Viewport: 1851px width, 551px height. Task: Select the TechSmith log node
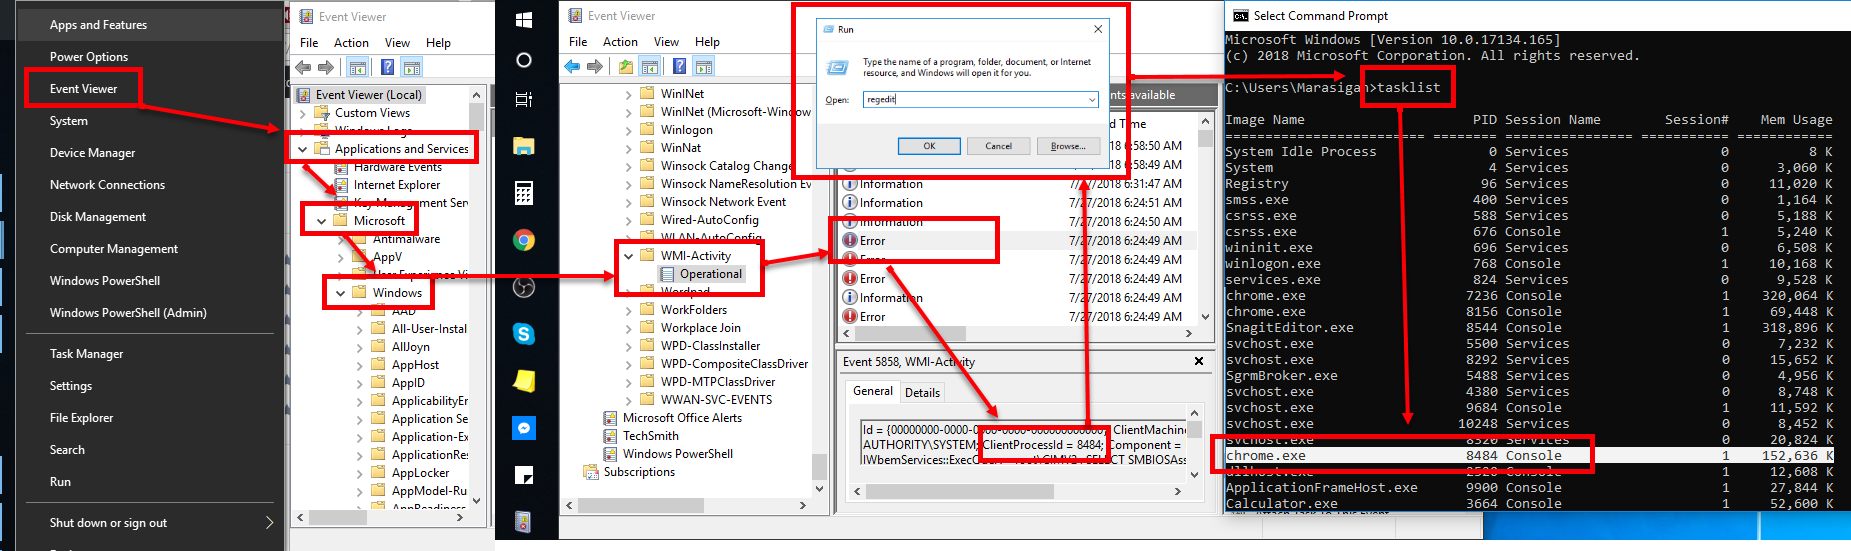tap(650, 436)
